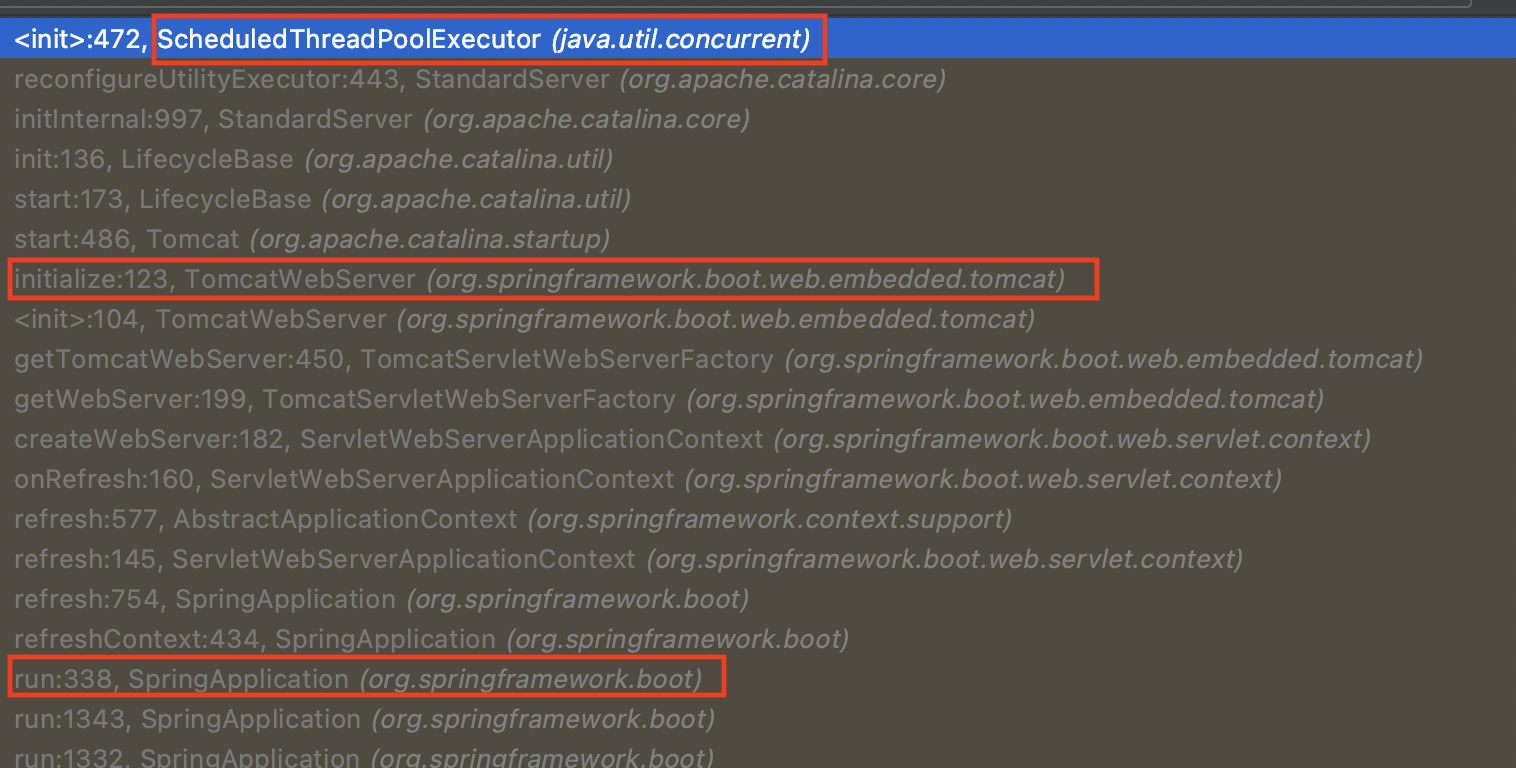
Task: Jump to the start:173 LifecycleBase frame
Action: (758, 199)
